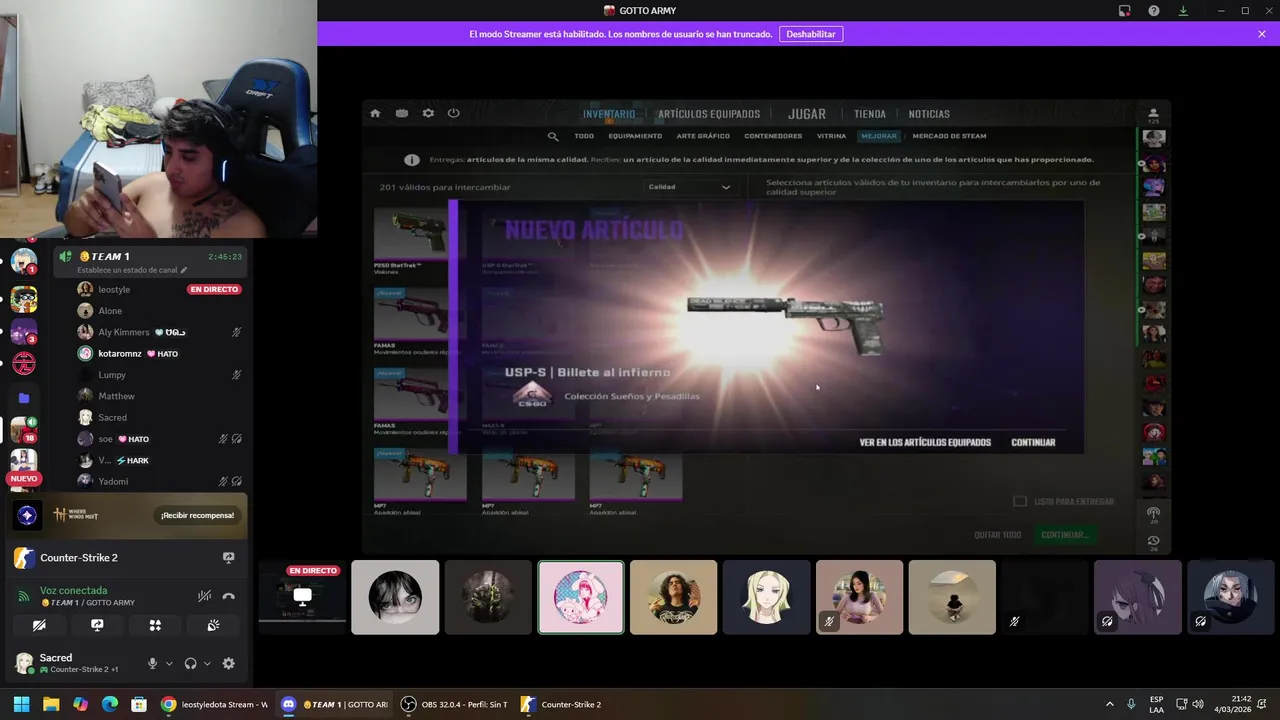Mute microphone in Discord user panel

coord(153,663)
